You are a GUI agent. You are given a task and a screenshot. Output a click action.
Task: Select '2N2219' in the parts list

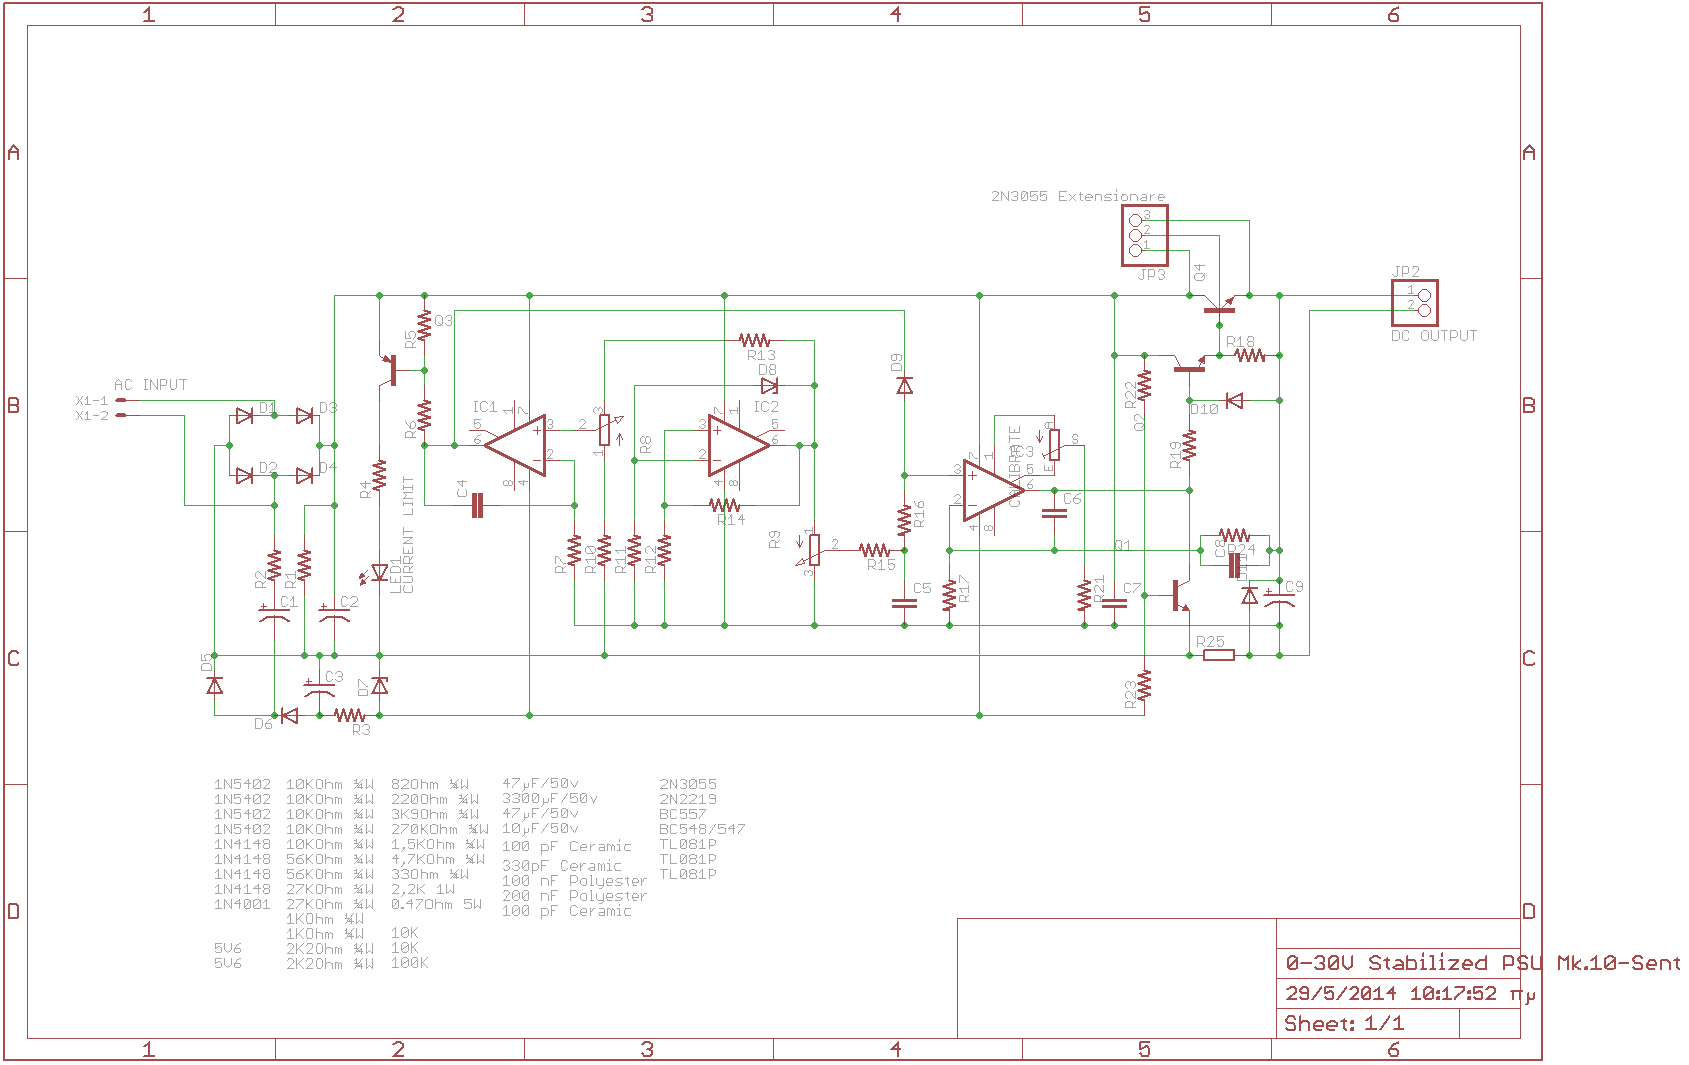[x=688, y=799]
